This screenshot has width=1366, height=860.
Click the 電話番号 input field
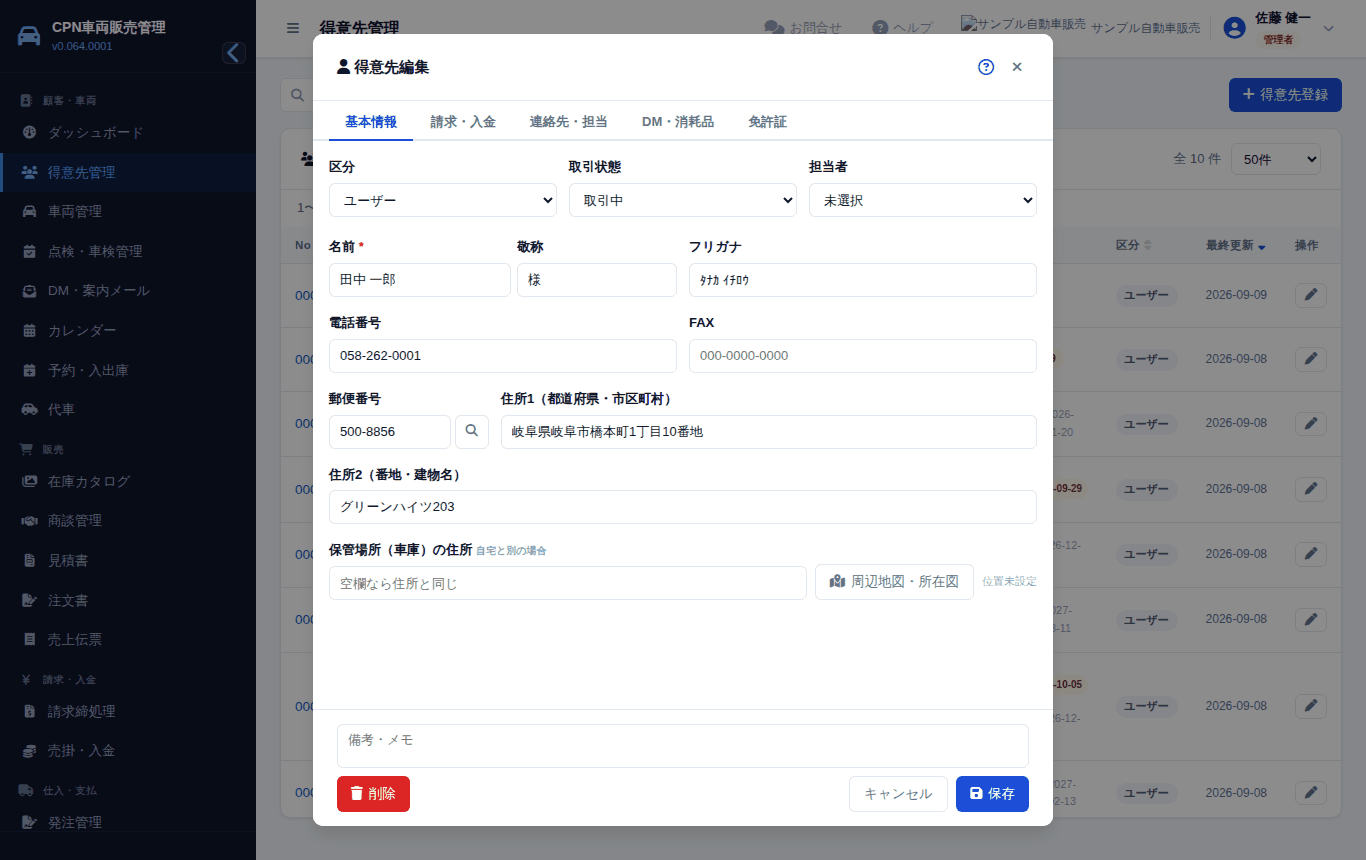click(503, 356)
